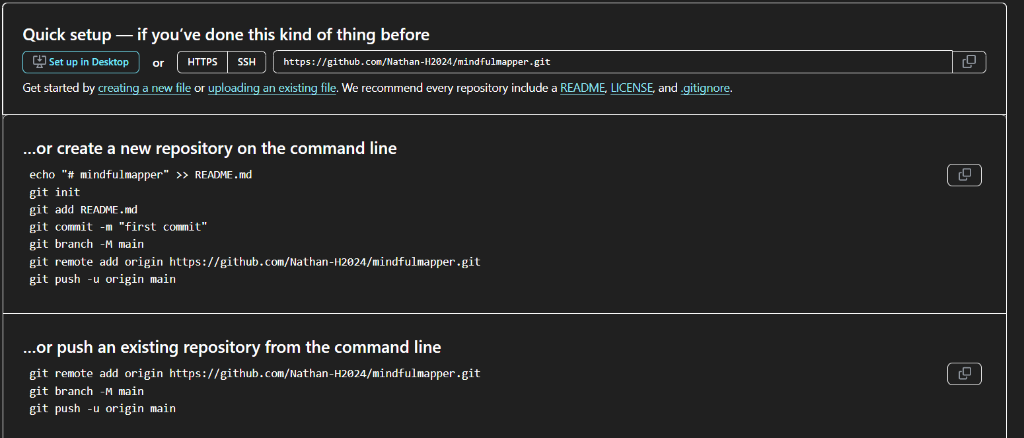Open the "creating a new file" link
The width and height of the screenshot is (1024, 438).
(x=144, y=88)
